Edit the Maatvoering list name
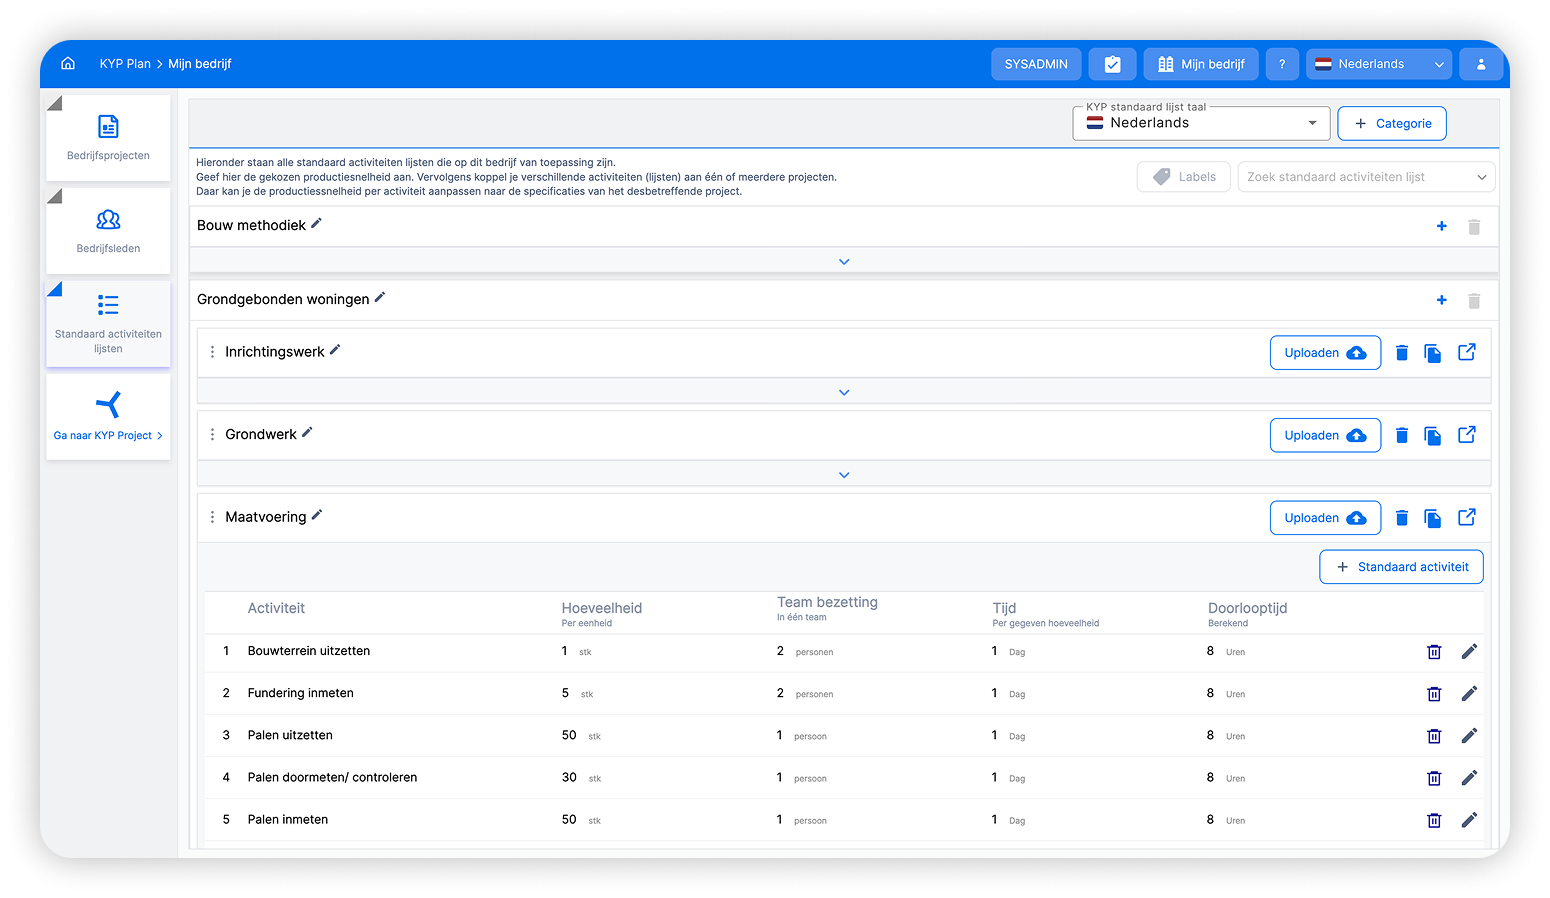Screen dimensions: 1550x898 (317, 515)
